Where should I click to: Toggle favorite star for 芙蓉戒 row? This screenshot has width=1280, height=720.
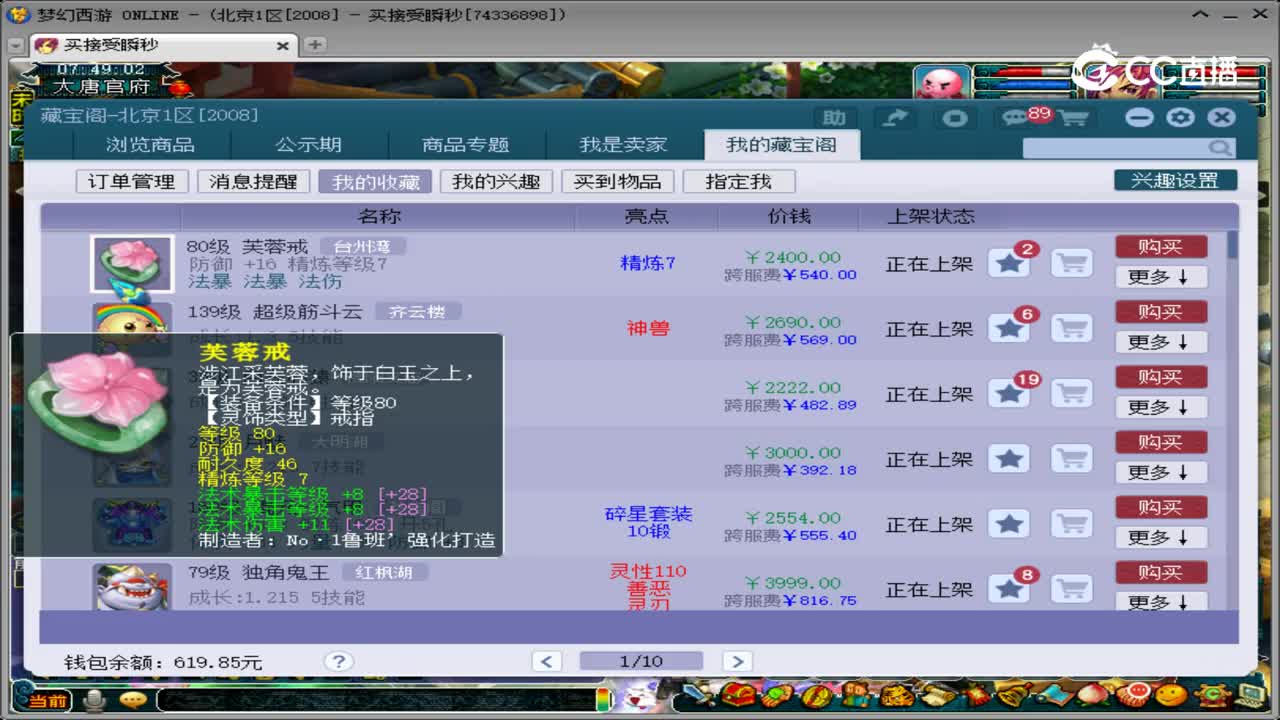(x=1009, y=263)
